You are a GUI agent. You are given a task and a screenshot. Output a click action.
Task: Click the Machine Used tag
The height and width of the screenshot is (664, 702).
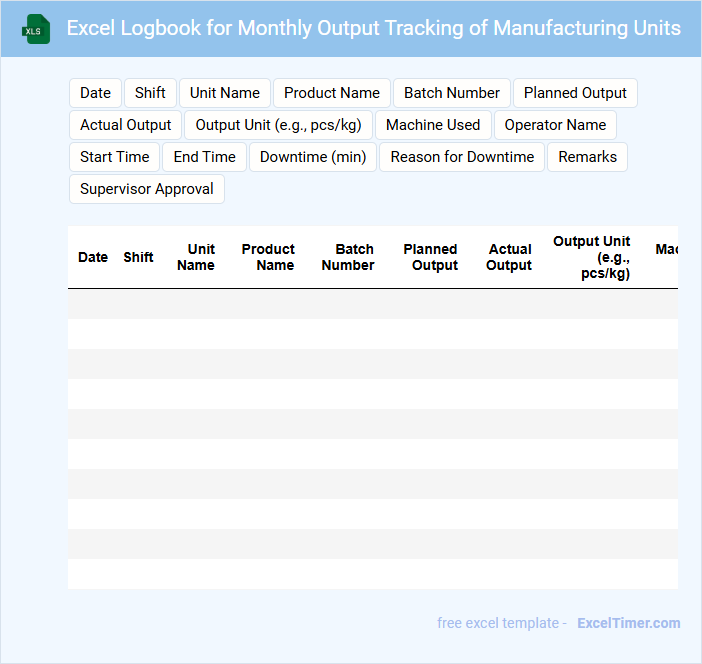pyautogui.click(x=433, y=125)
